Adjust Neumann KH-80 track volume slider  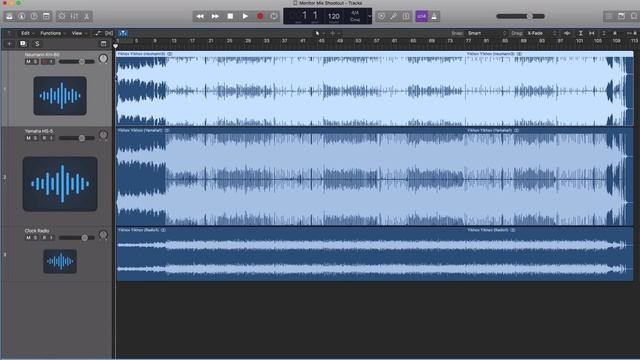pos(77,62)
